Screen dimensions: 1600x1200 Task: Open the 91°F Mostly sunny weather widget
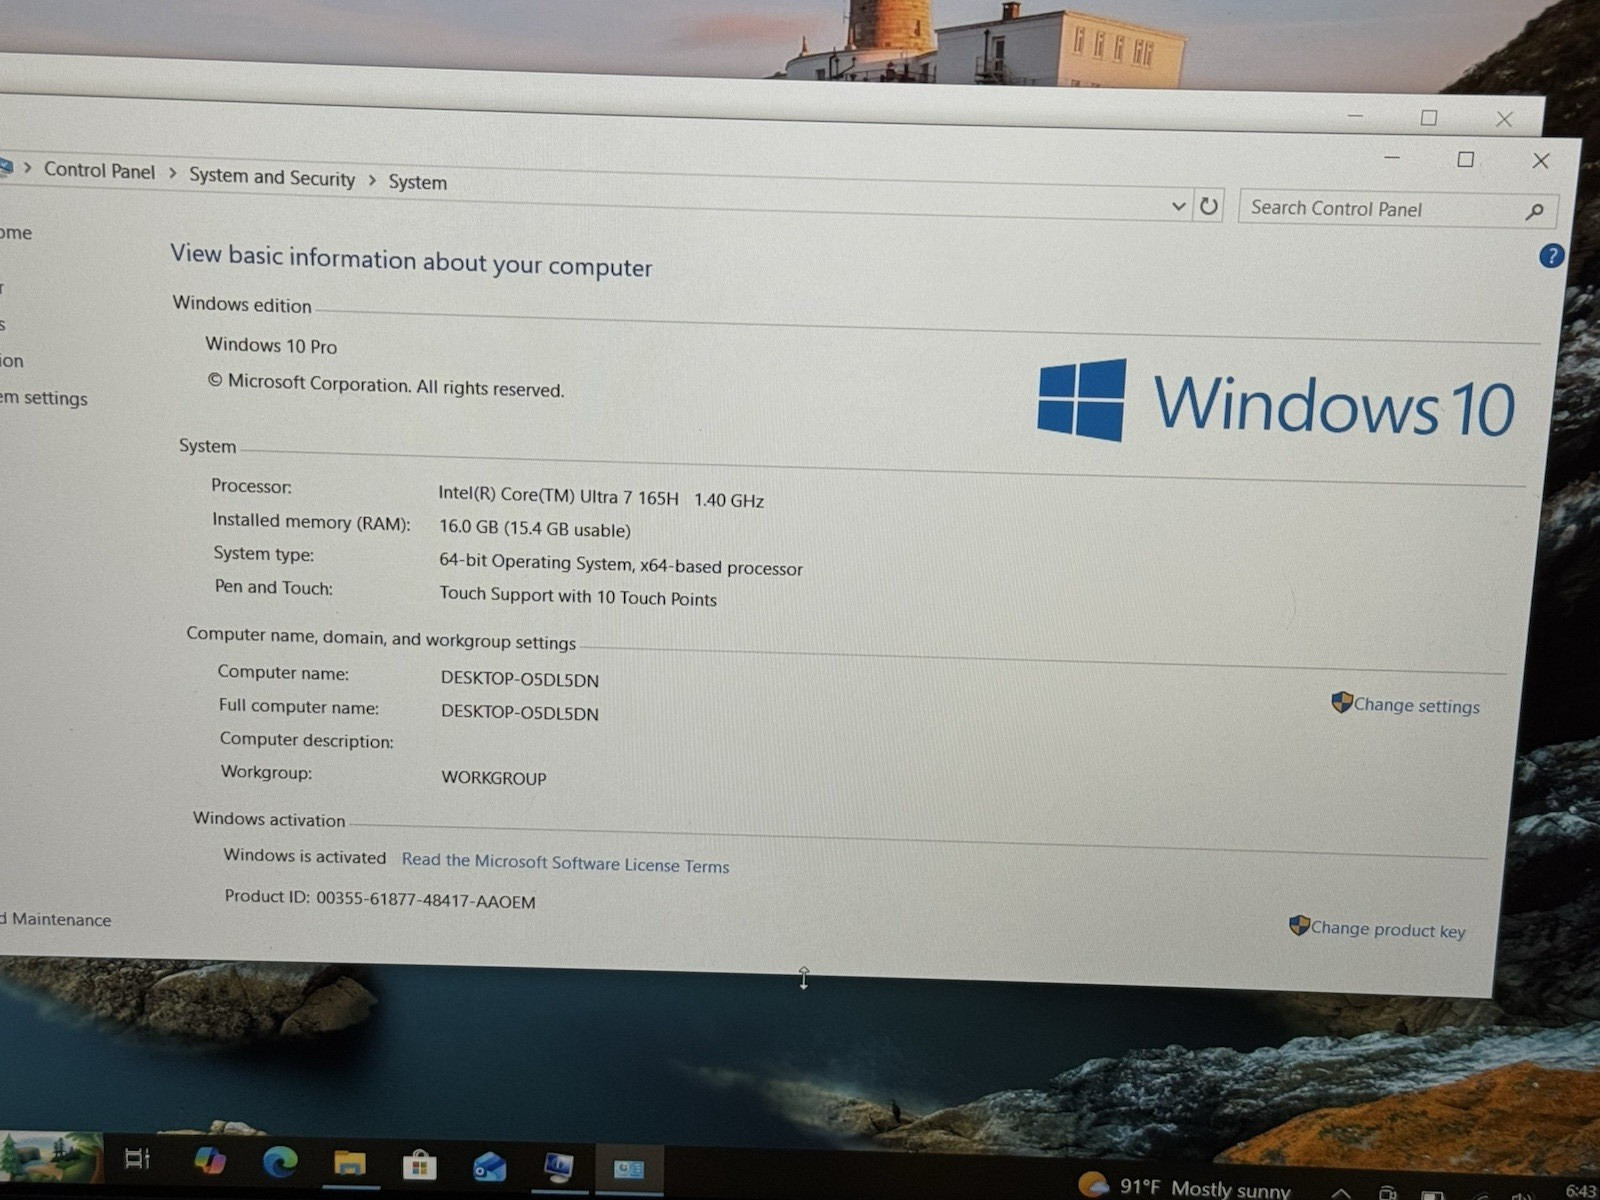tap(1184, 1187)
